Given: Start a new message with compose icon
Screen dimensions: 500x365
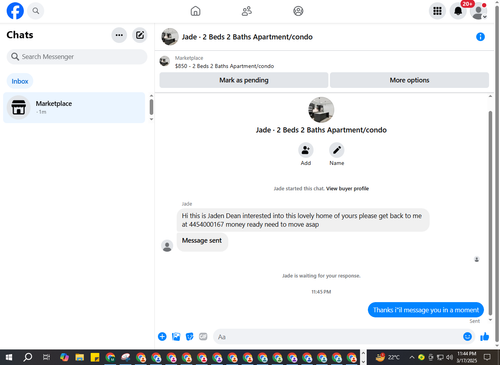Looking at the screenshot, I should (140, 35).
